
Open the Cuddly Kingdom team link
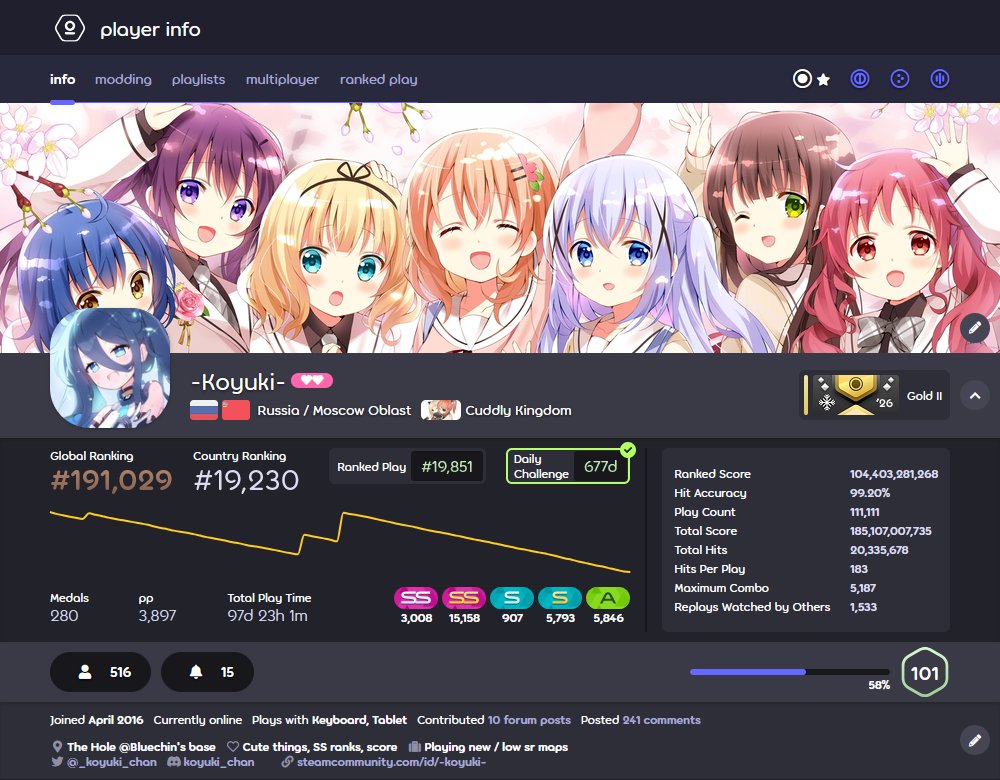pos(518,410)
